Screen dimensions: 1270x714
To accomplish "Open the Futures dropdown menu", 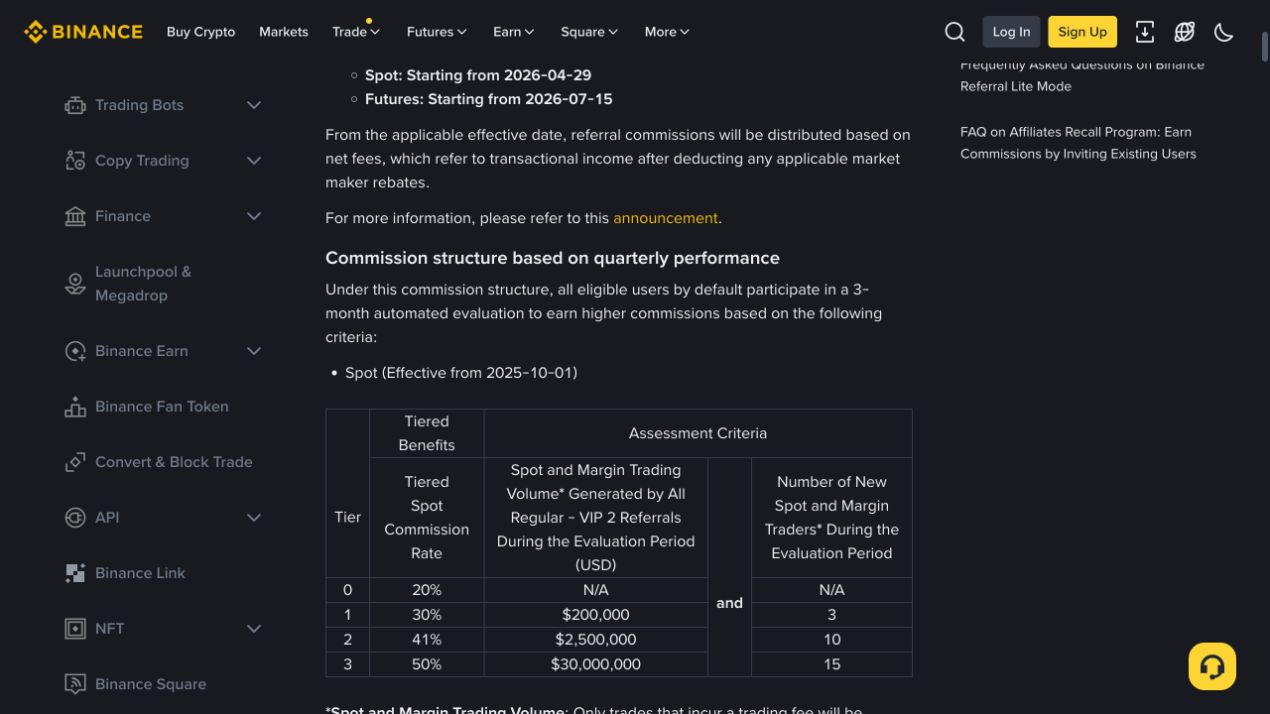I will point(436,32).
